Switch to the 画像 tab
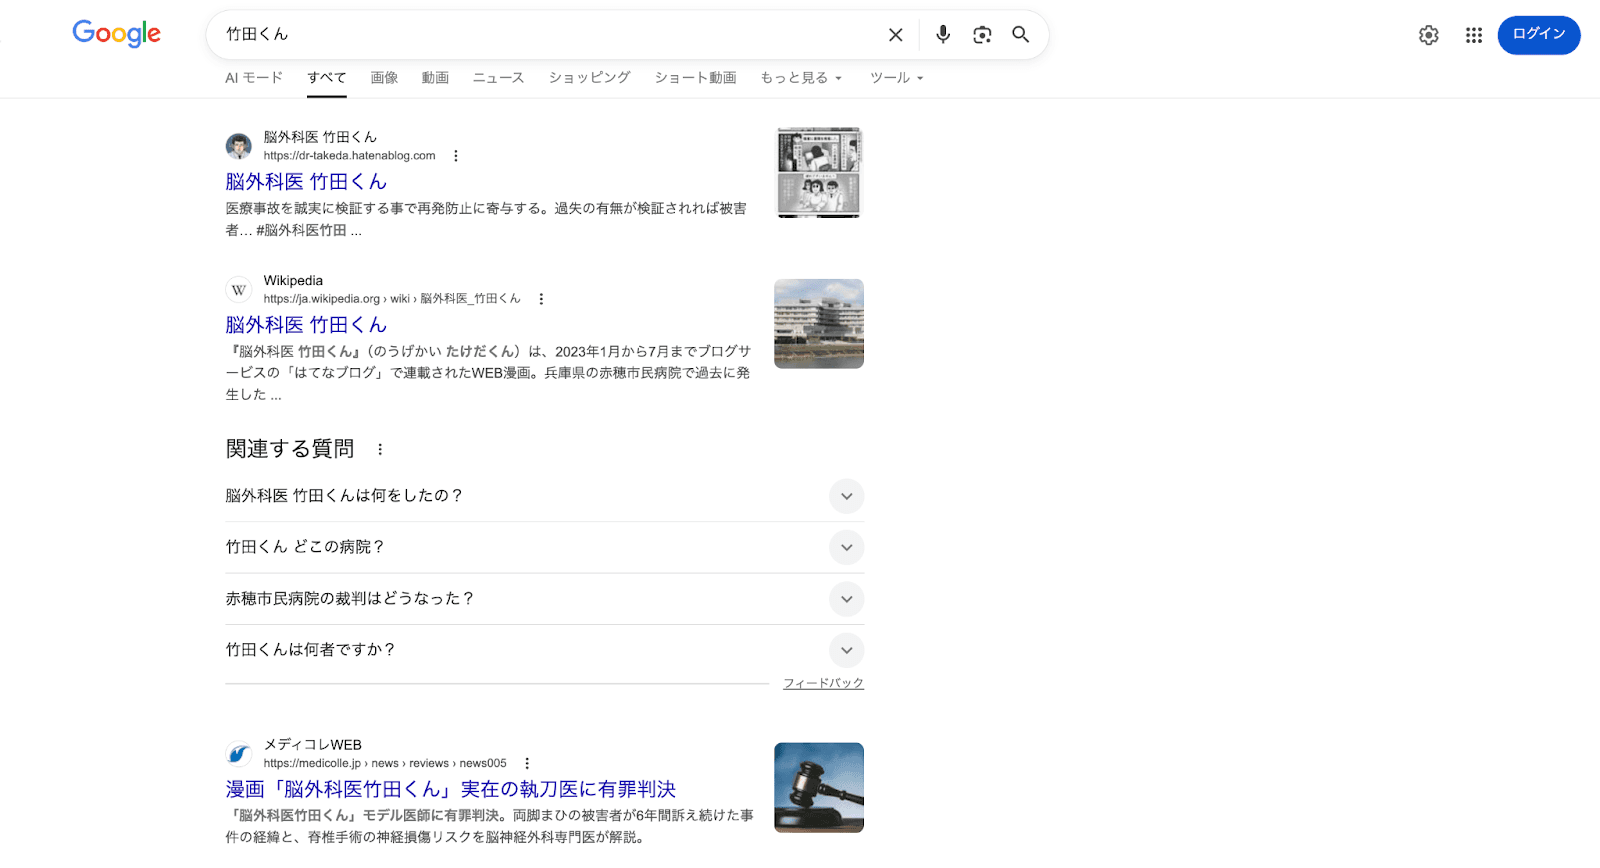Screen dimensions: 1600x868 click(384, 78)
